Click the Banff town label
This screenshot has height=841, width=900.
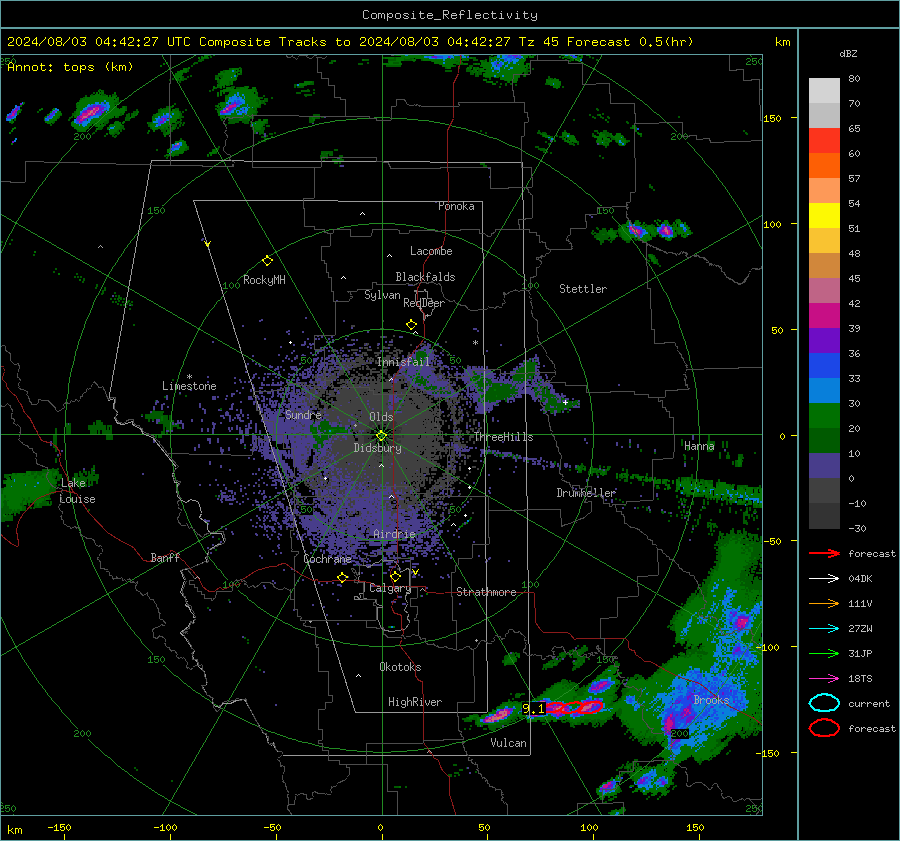pos(165,558)
